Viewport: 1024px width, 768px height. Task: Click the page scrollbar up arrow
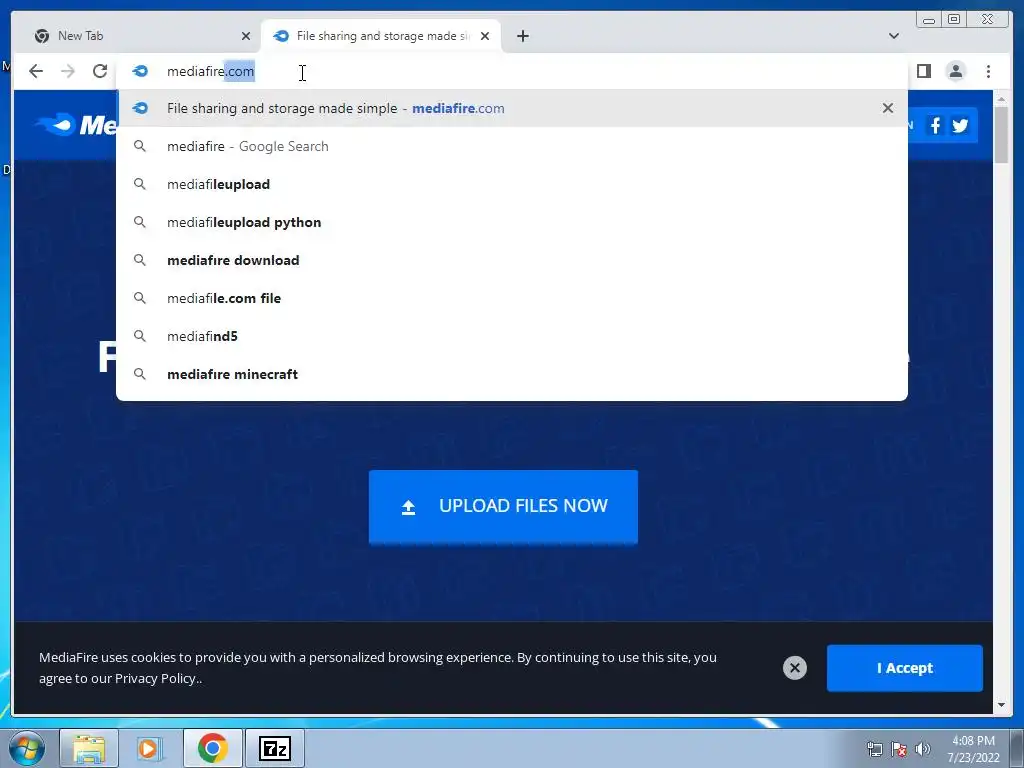(1001, 99)
